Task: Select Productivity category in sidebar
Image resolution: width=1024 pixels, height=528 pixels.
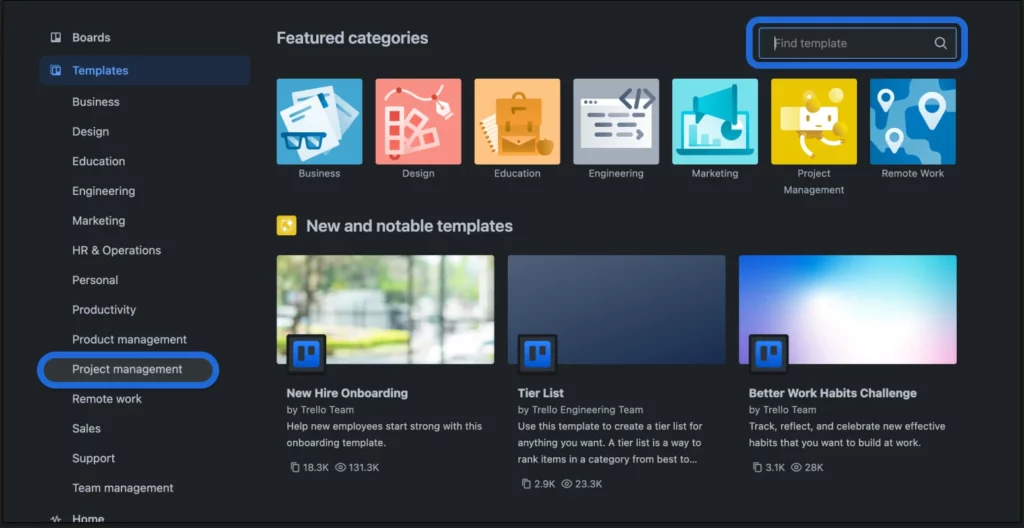Action: click(x=104, y=310)
